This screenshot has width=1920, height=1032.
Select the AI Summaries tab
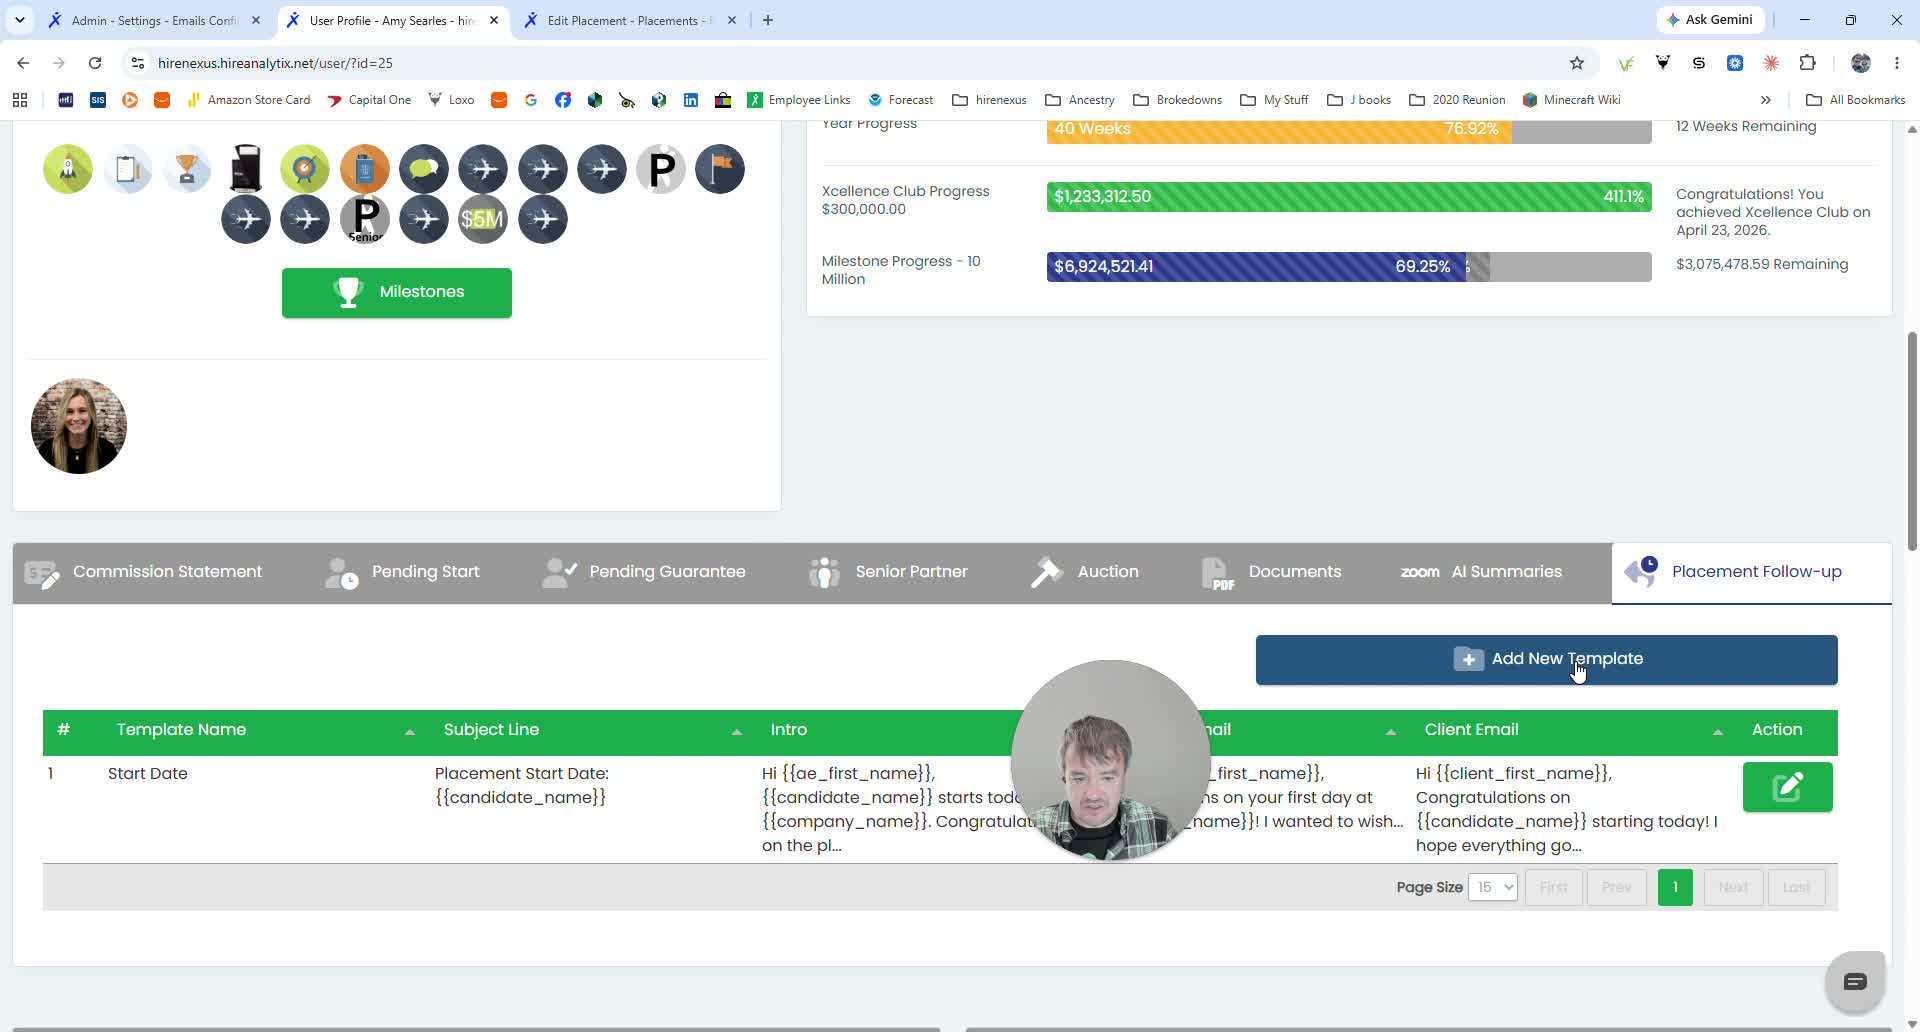click(1481, 572)
